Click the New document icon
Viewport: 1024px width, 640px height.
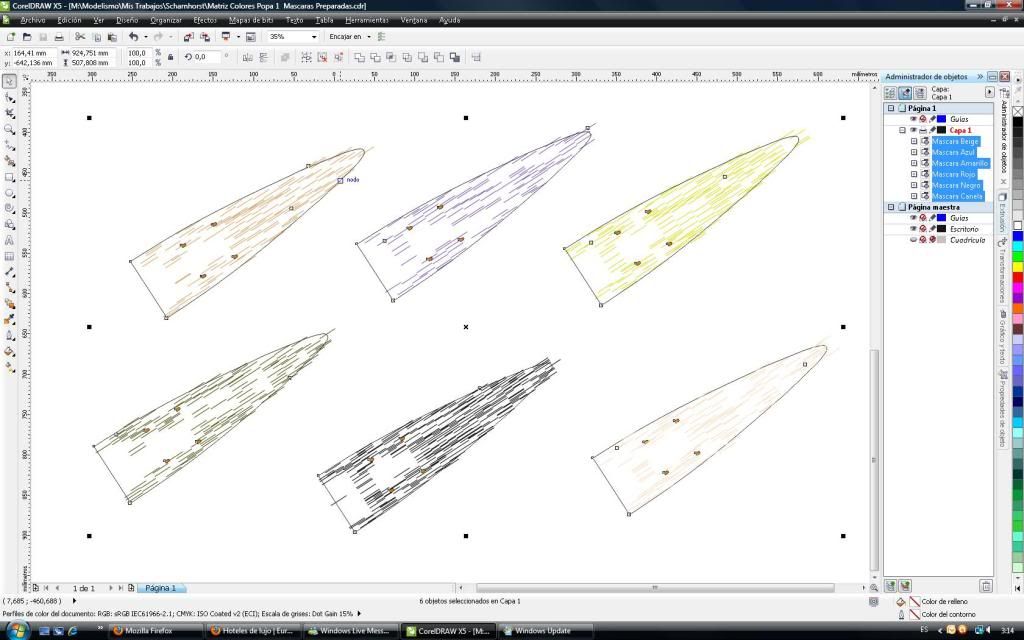point(11,37)
